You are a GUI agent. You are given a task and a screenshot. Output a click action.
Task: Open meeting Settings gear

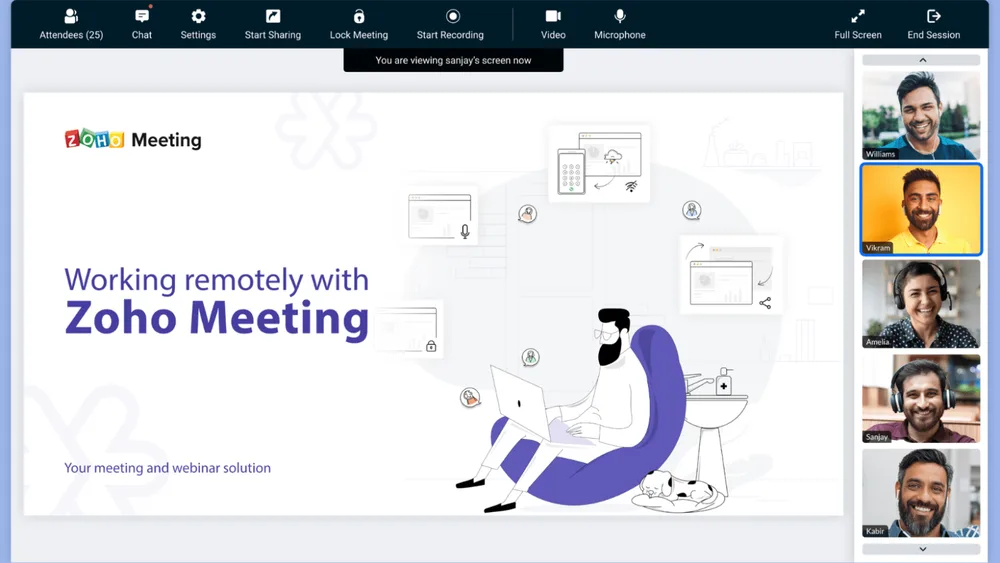198,24
